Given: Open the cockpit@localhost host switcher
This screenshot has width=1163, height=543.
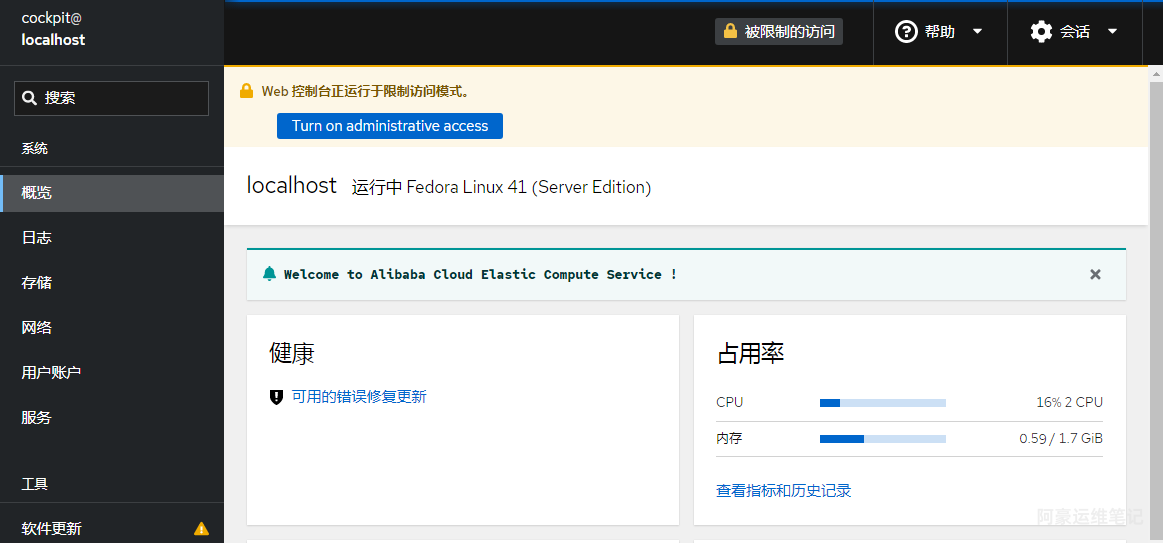Looking at the screenshot, I should [54, 29].
